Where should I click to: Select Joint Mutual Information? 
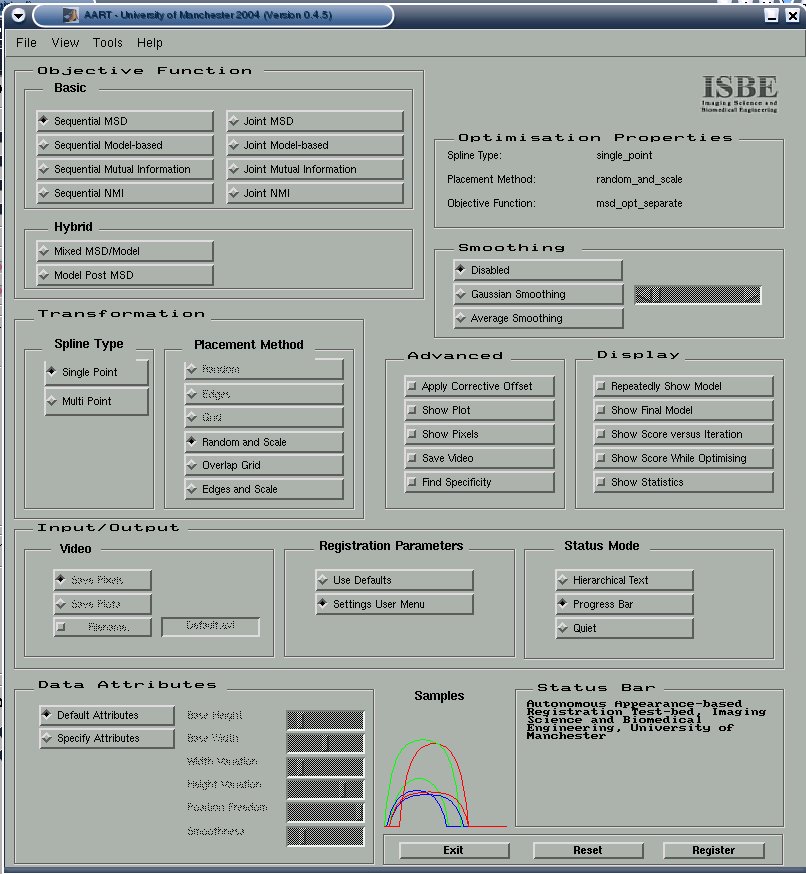[315, 169]
